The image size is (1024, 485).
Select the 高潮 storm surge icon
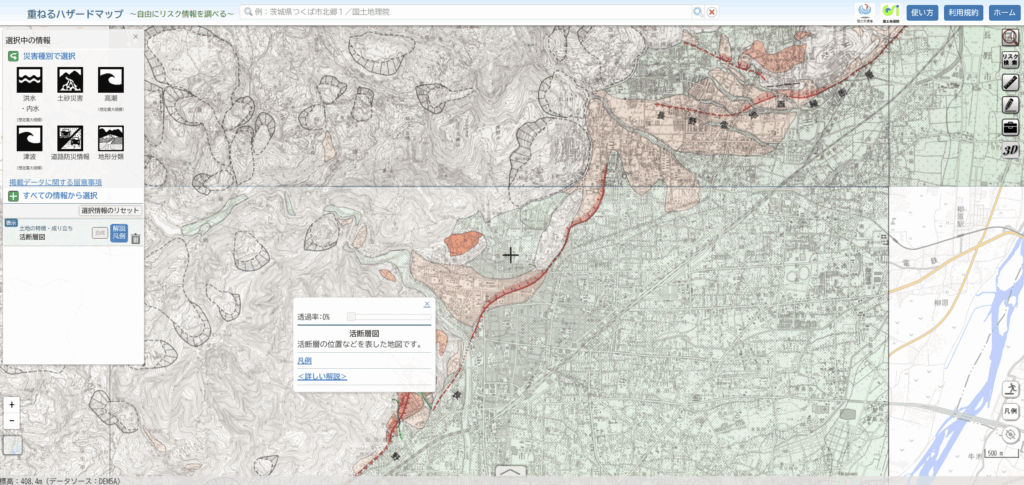point(111,80)
